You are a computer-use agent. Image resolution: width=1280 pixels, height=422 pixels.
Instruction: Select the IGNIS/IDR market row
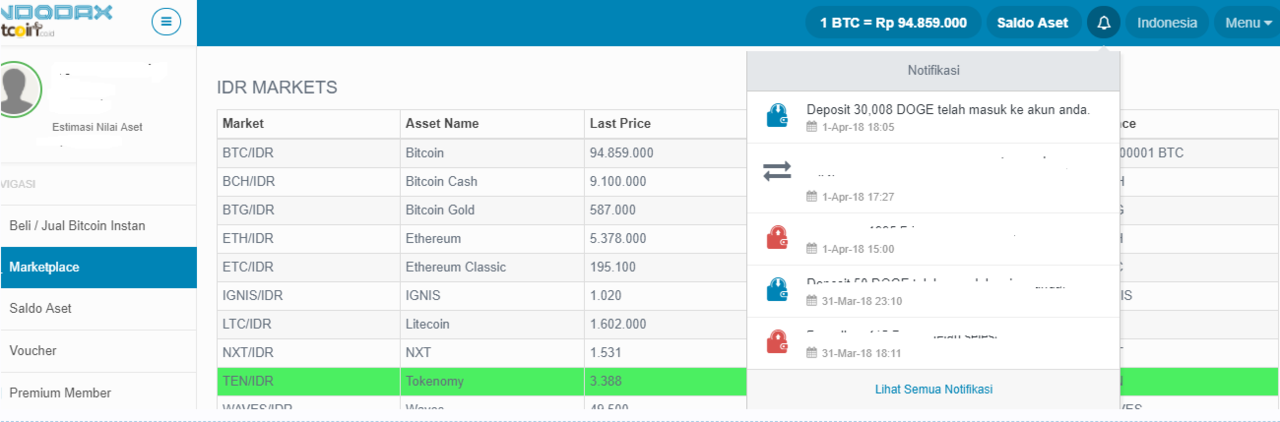coord(482,296)
